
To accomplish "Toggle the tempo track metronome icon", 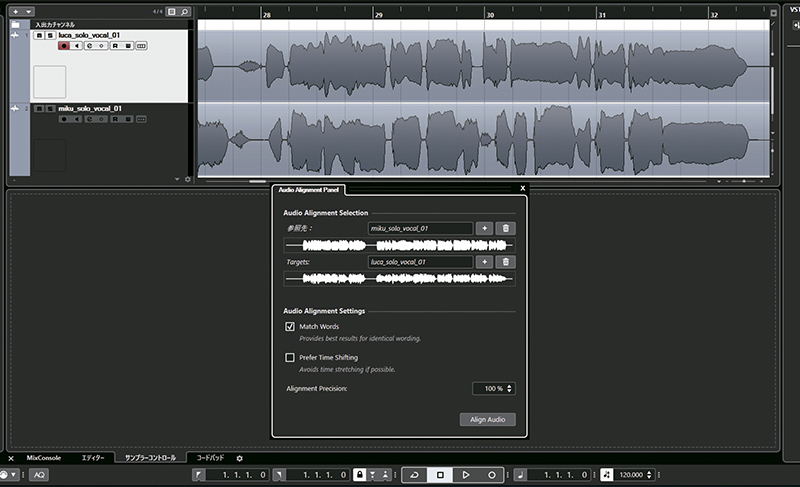I will coord(606,475).
